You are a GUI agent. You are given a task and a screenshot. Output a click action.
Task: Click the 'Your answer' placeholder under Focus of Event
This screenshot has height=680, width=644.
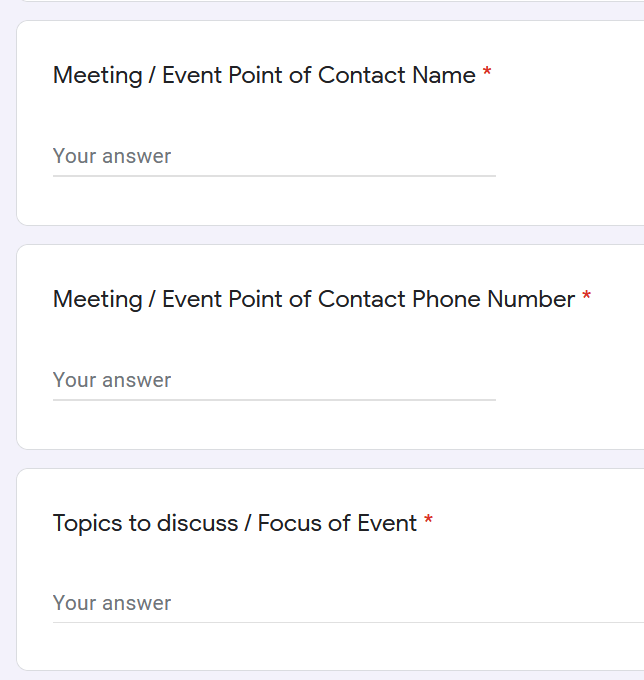[x=112, y=603]
